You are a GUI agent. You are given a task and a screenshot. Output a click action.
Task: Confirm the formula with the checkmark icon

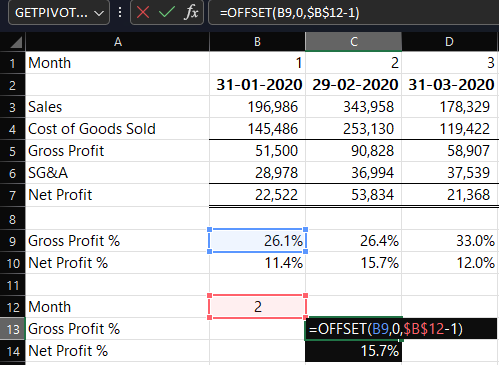pos(167,13)
